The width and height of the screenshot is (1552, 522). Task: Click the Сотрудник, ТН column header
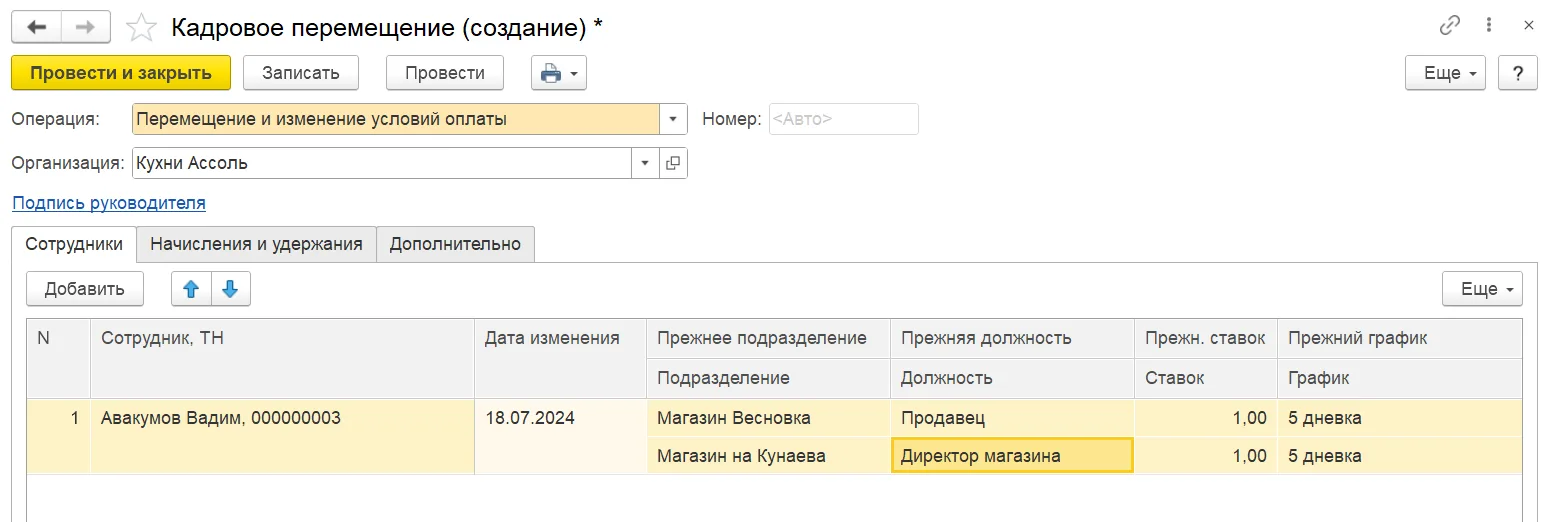coord(282,358)
